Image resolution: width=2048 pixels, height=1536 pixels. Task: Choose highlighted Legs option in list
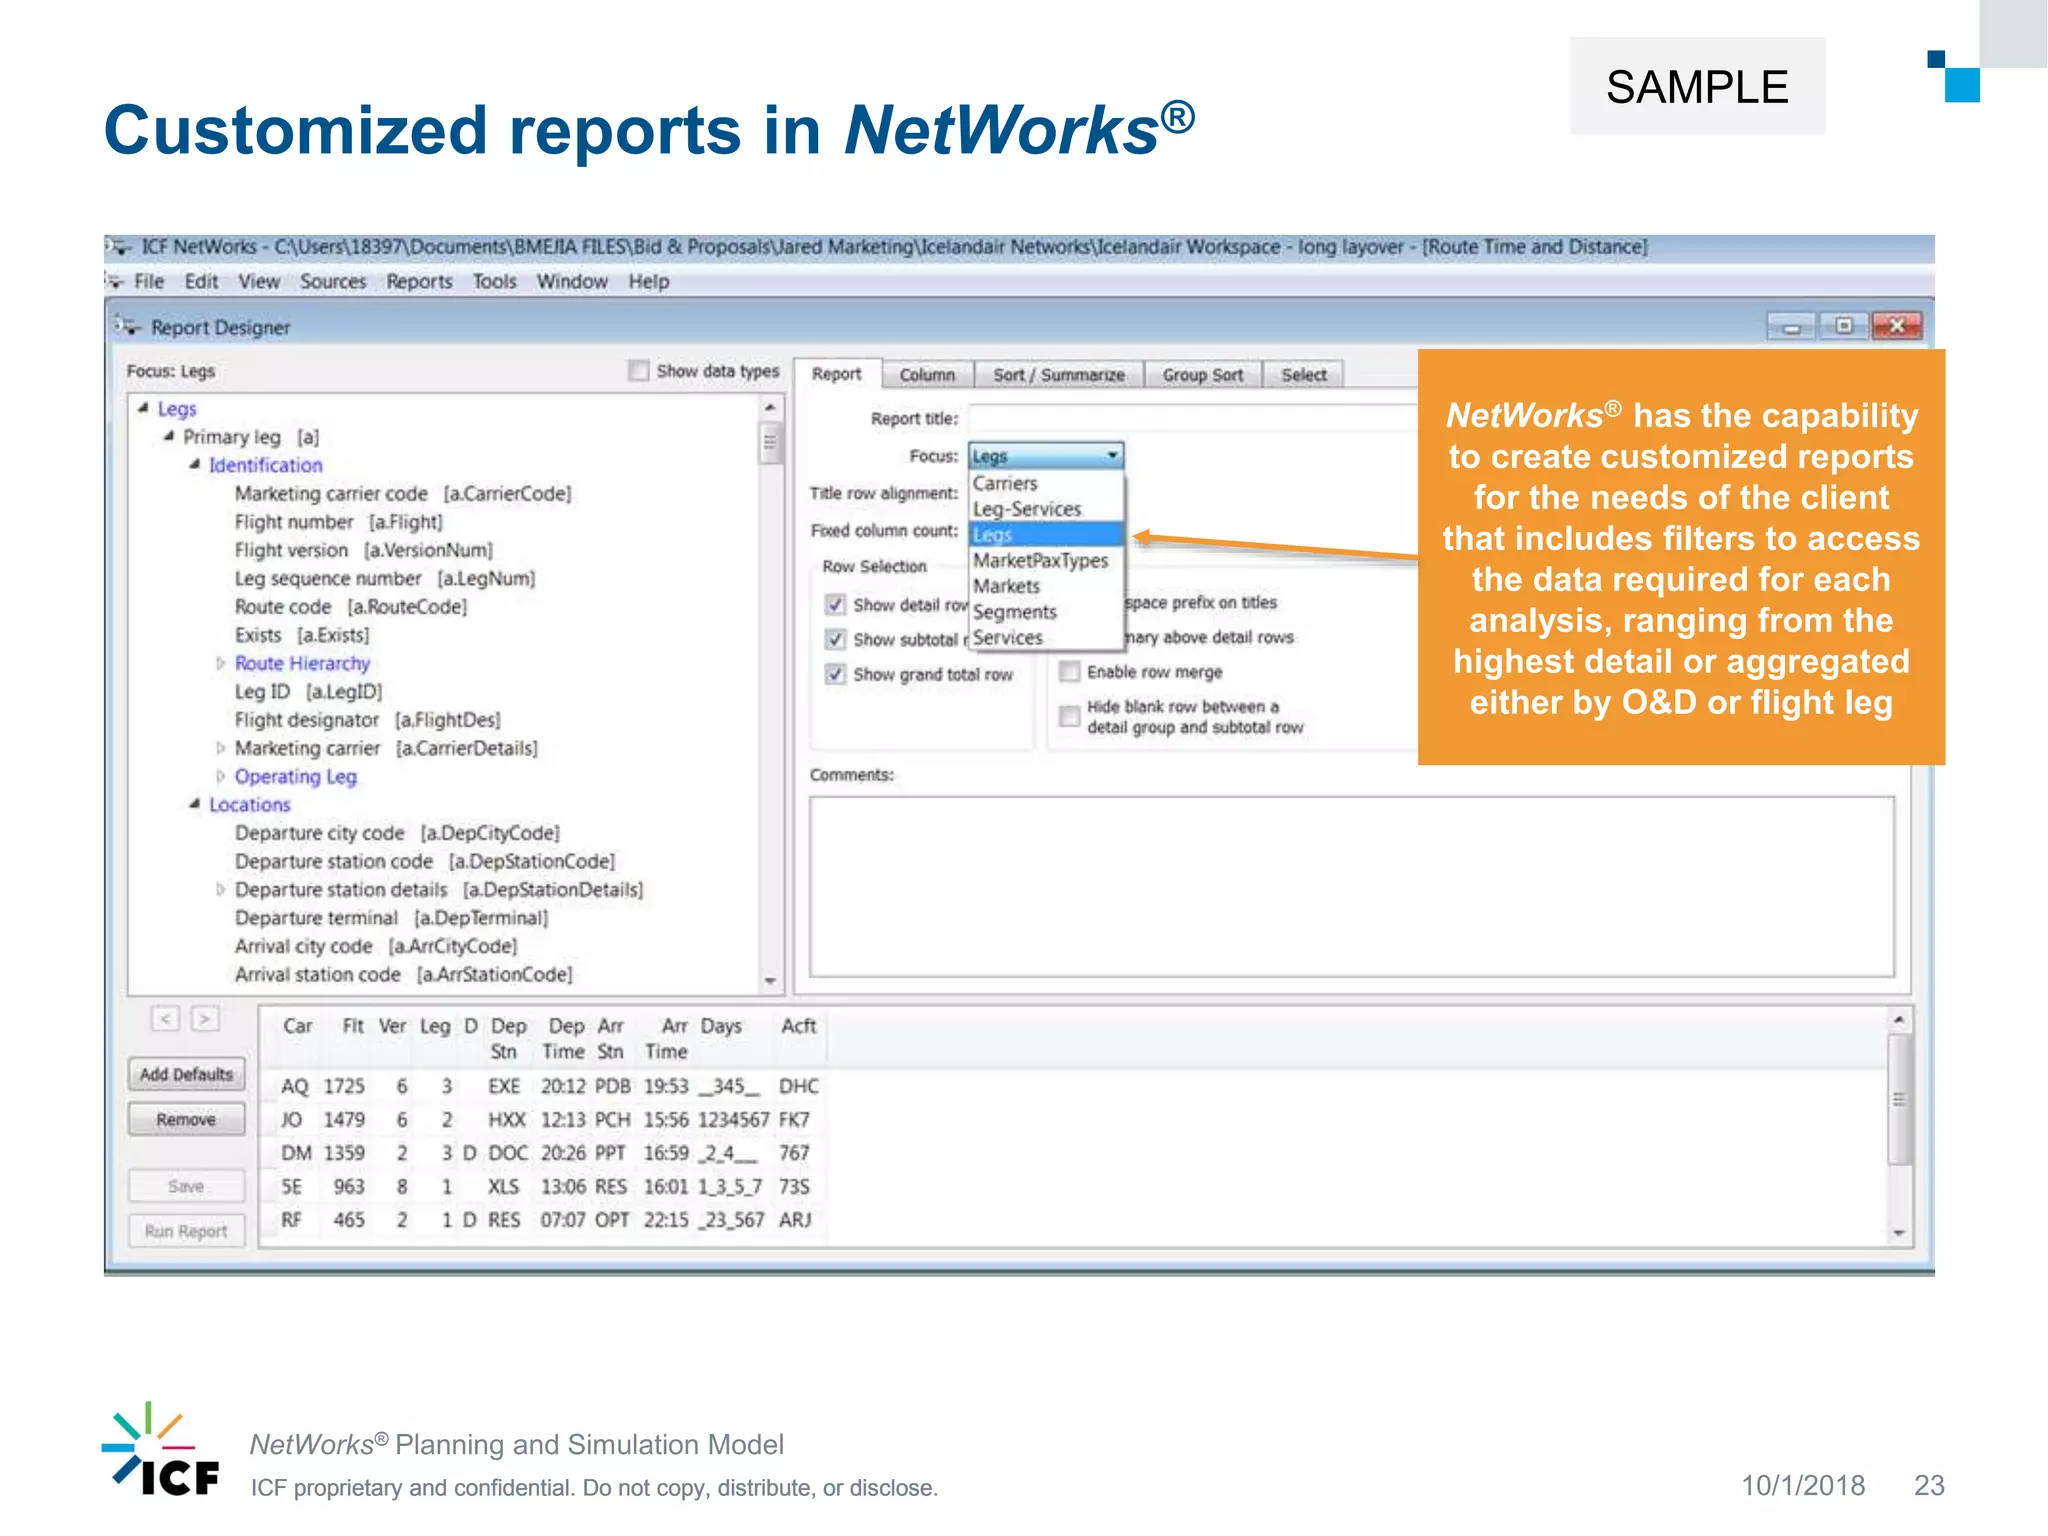[x=1046, y=535]
